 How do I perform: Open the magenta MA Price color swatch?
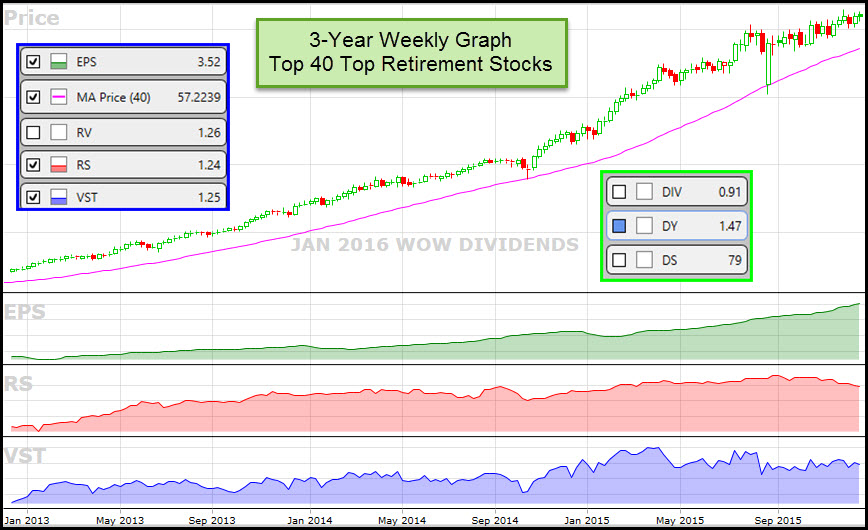point(59,97)
